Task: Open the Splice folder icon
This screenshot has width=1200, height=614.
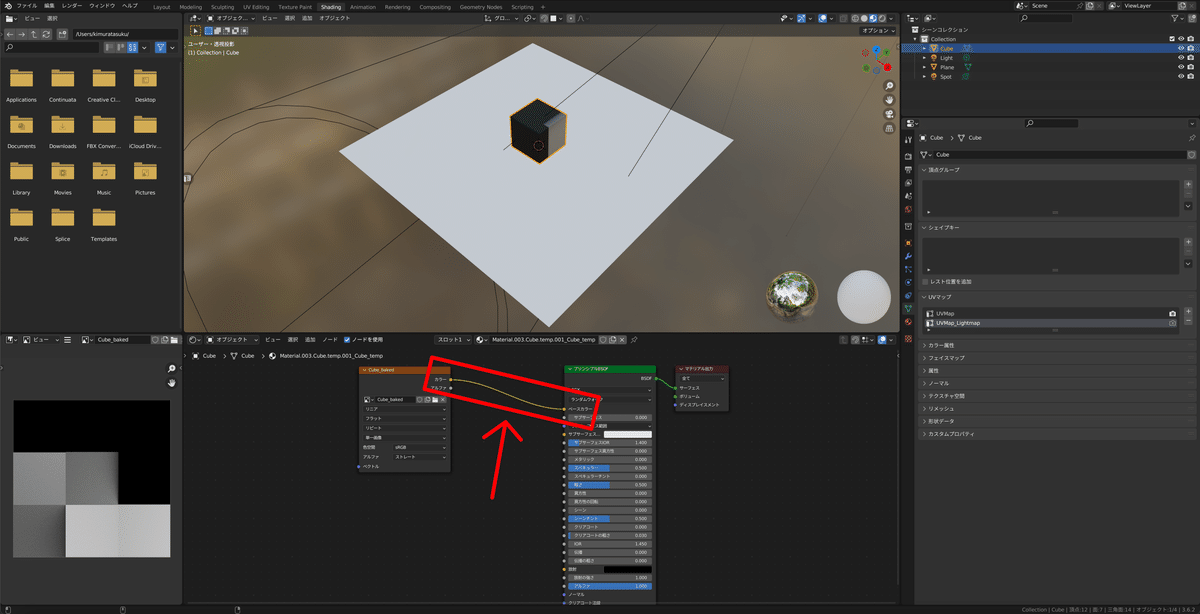Action: [63, 217]
